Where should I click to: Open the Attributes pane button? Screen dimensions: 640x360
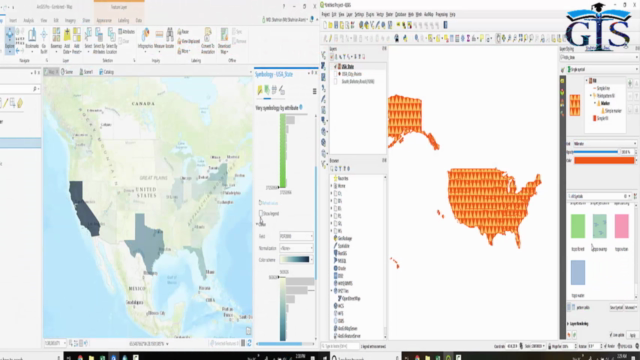[127, 31]
